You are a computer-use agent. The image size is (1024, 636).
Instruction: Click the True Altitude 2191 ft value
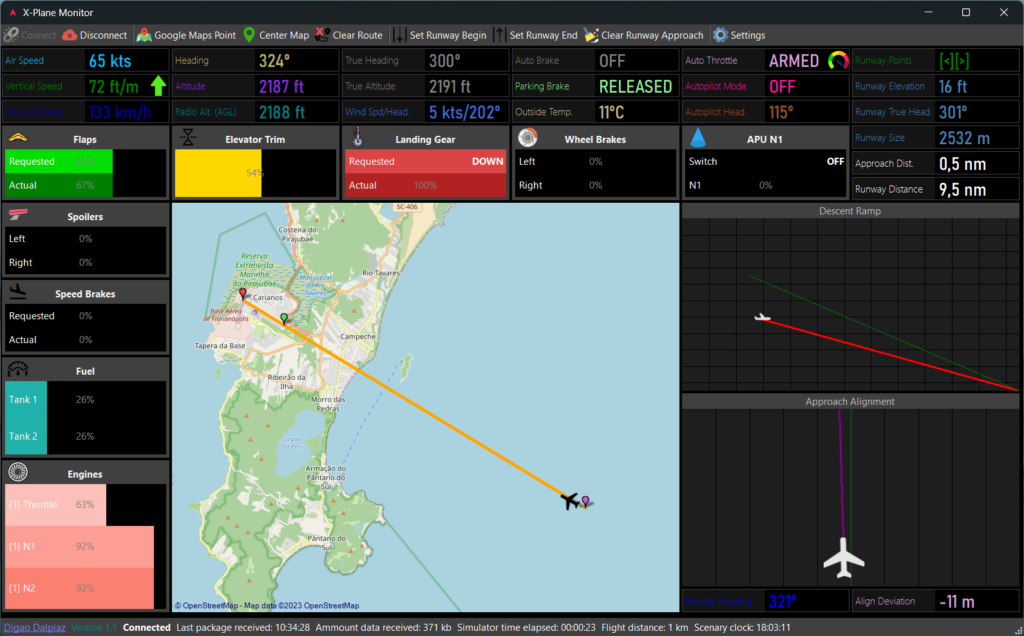click(449, 86)
